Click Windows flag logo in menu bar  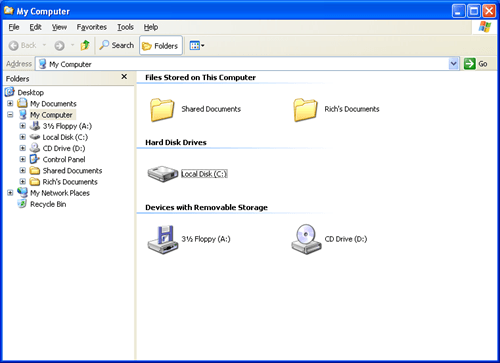[x=485, y=27]
